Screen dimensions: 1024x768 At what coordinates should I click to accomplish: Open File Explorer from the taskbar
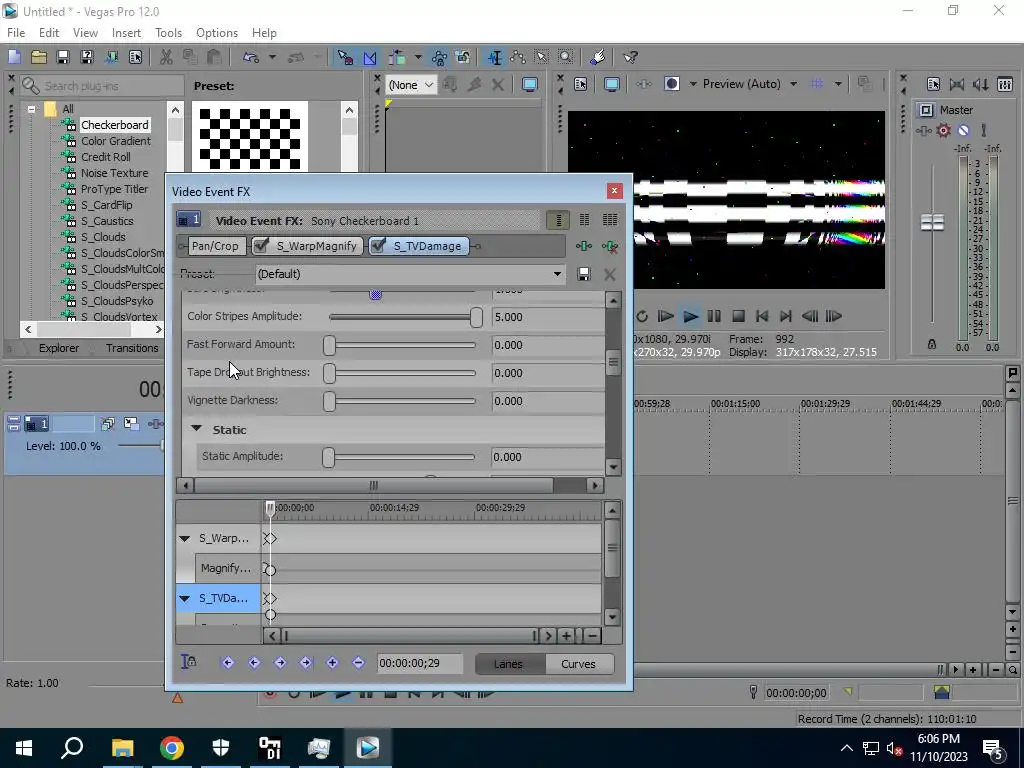[x=123, y=748]
